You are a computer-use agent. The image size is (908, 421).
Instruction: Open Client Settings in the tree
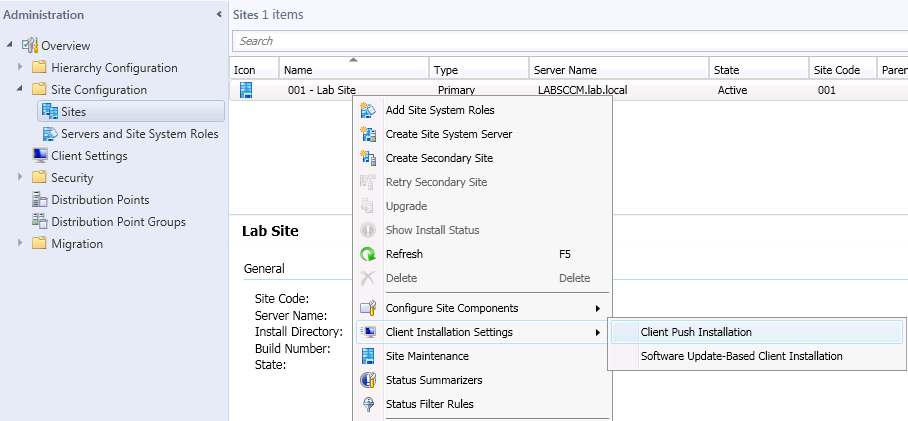point(89,156)
